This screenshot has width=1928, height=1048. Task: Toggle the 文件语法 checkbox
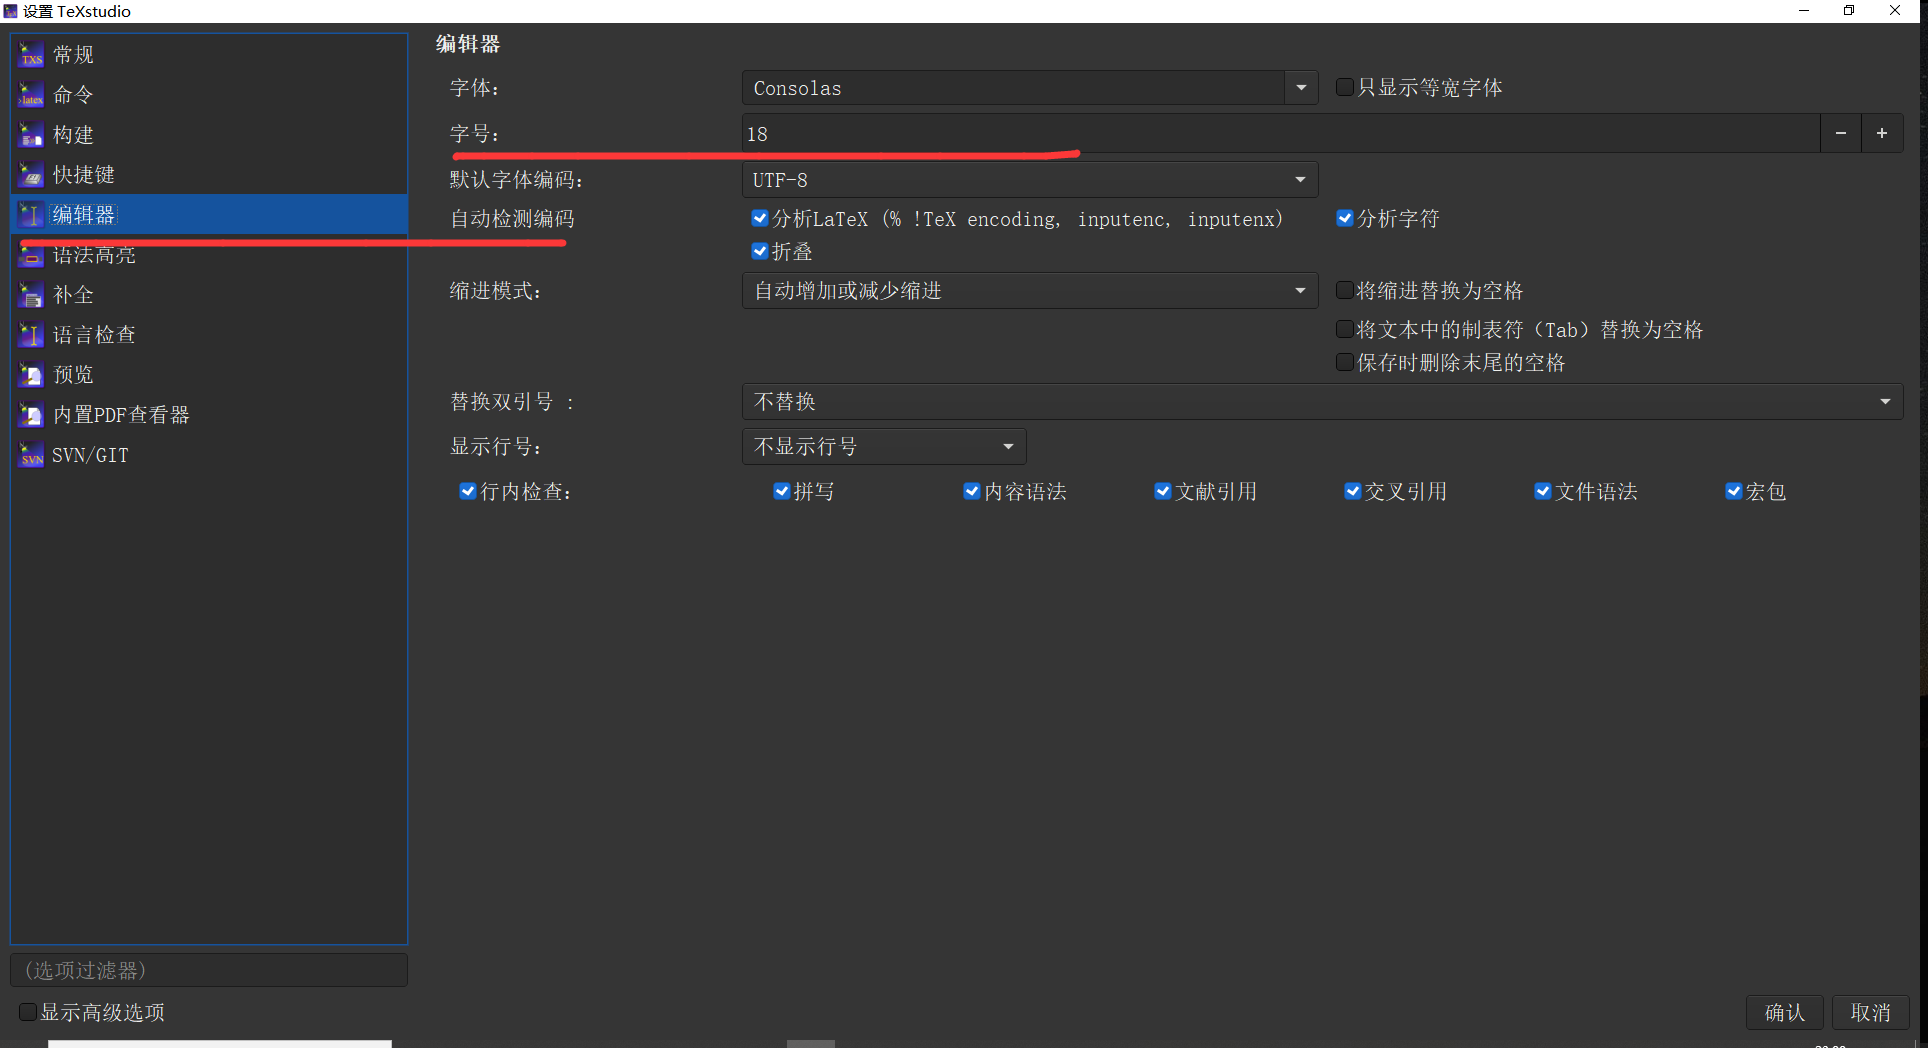point(1543,492)
